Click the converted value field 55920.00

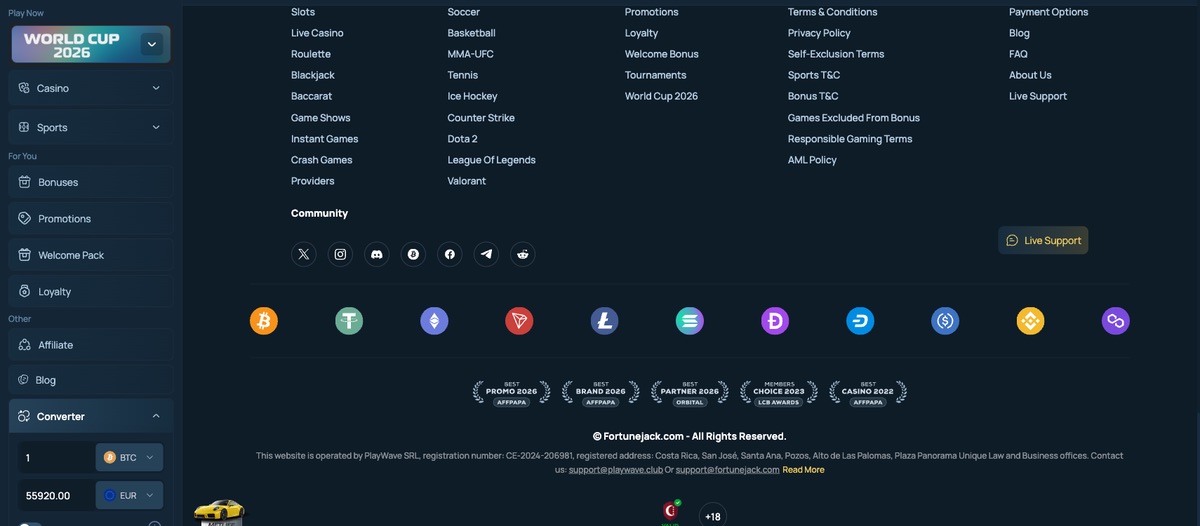click(x=57, y=495)
